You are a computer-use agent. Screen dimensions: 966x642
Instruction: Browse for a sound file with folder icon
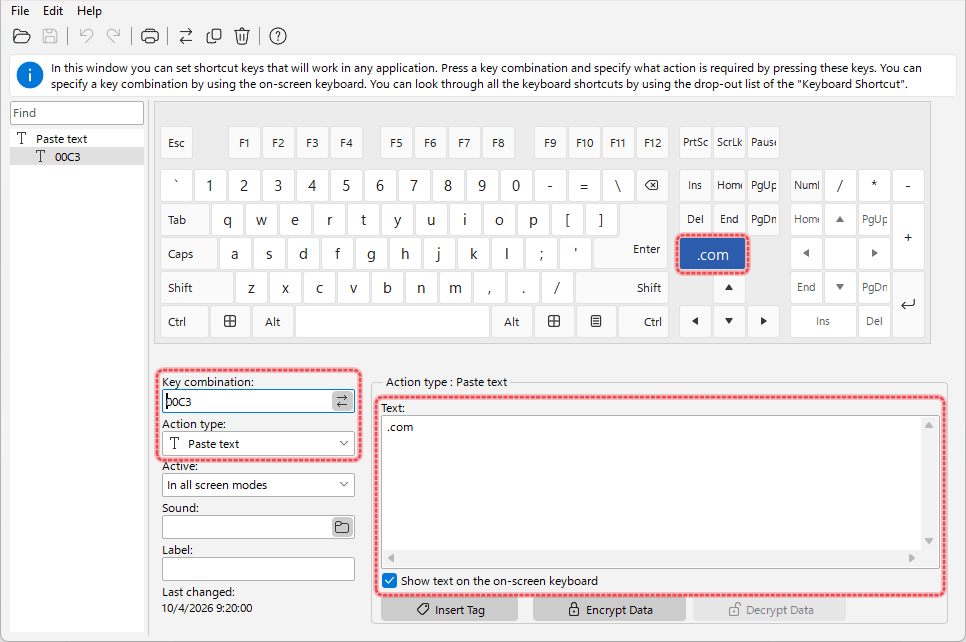coord(342,527)
